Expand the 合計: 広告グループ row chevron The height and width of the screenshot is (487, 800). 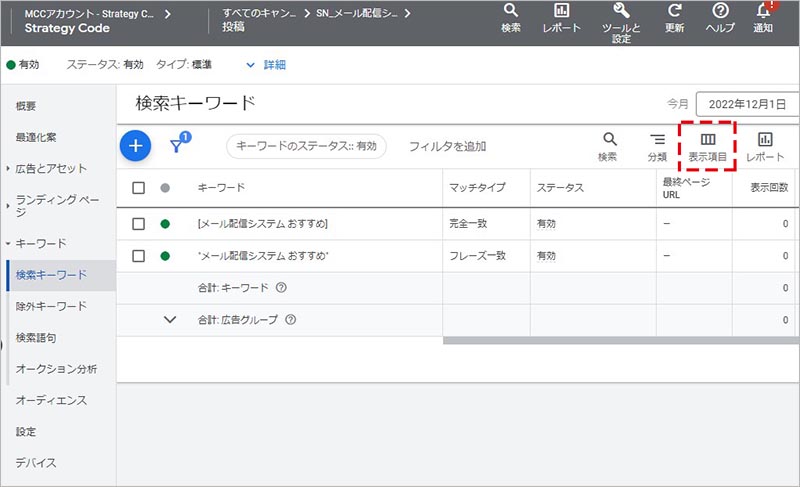coord(169,320)
